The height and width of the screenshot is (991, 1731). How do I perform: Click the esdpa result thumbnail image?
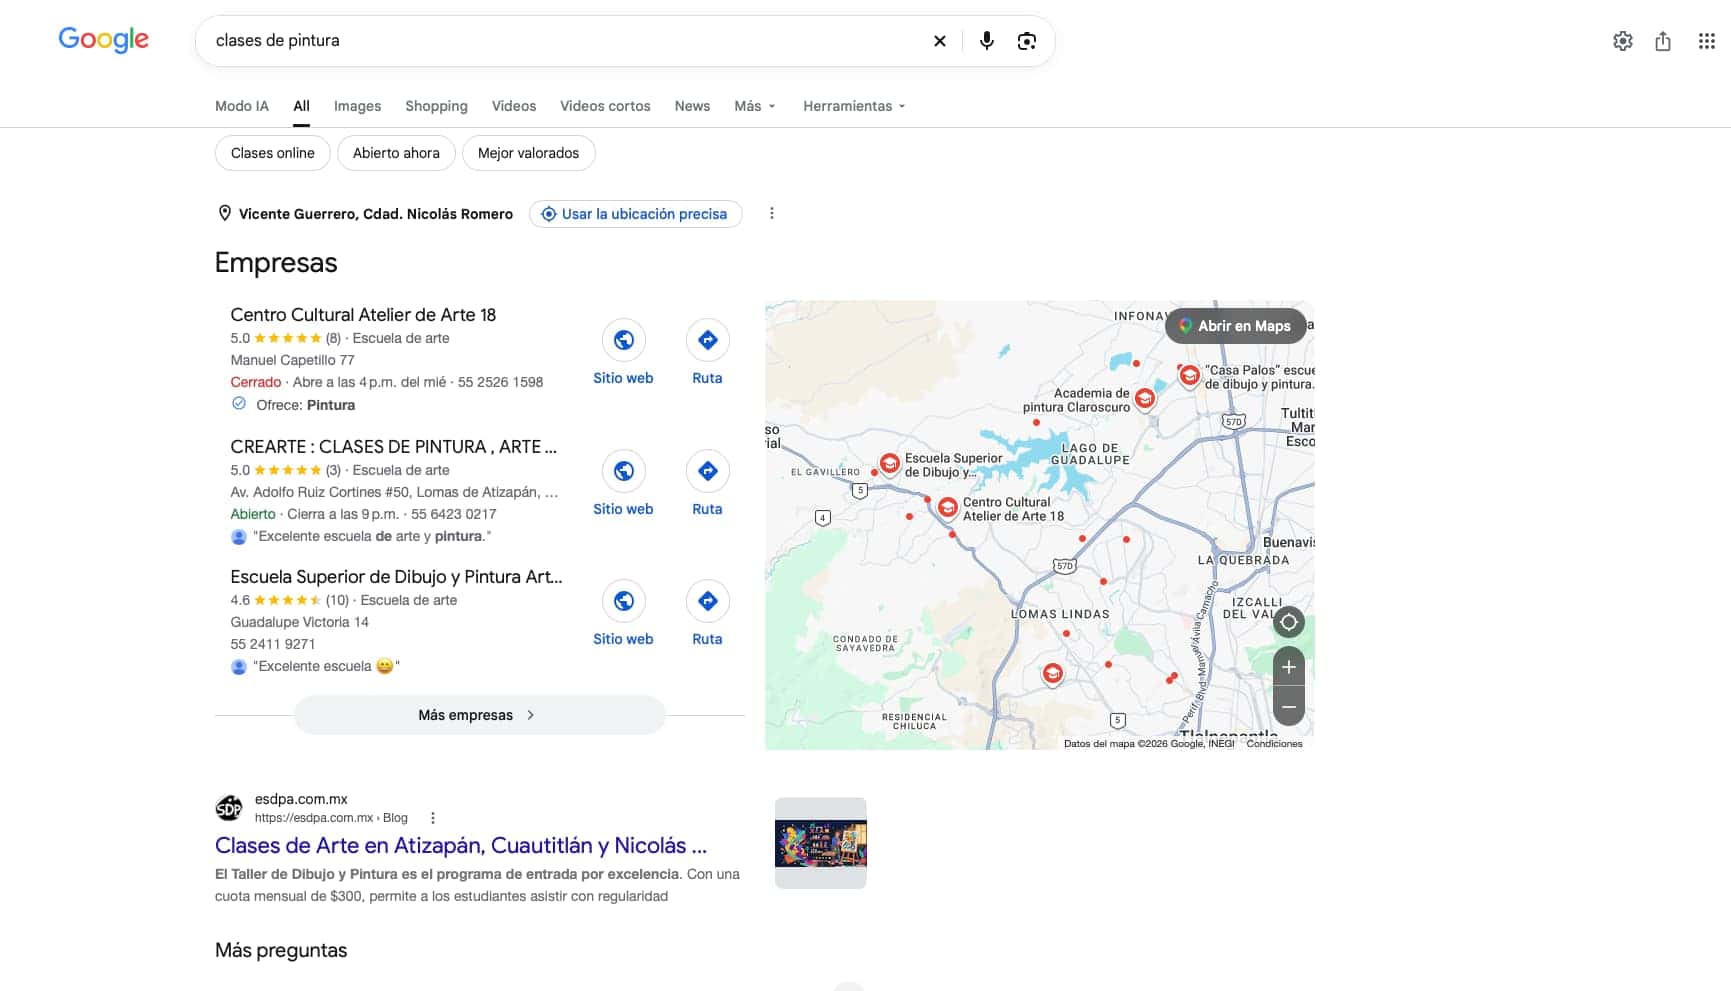pyautogui.click(x=820, y=843)
